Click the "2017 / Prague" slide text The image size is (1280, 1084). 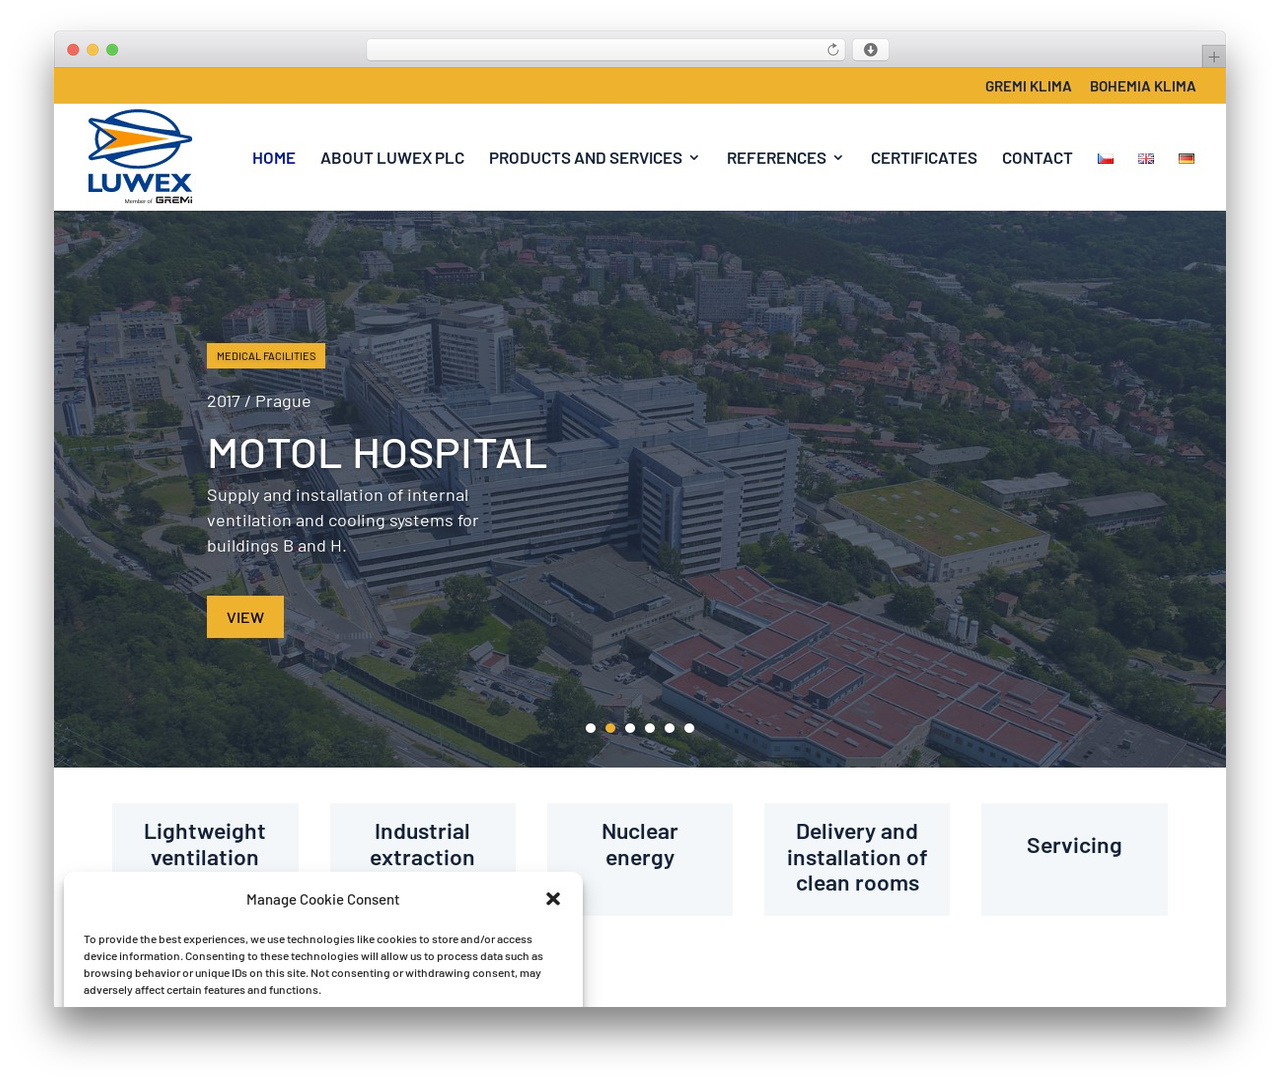coord(259,401)
